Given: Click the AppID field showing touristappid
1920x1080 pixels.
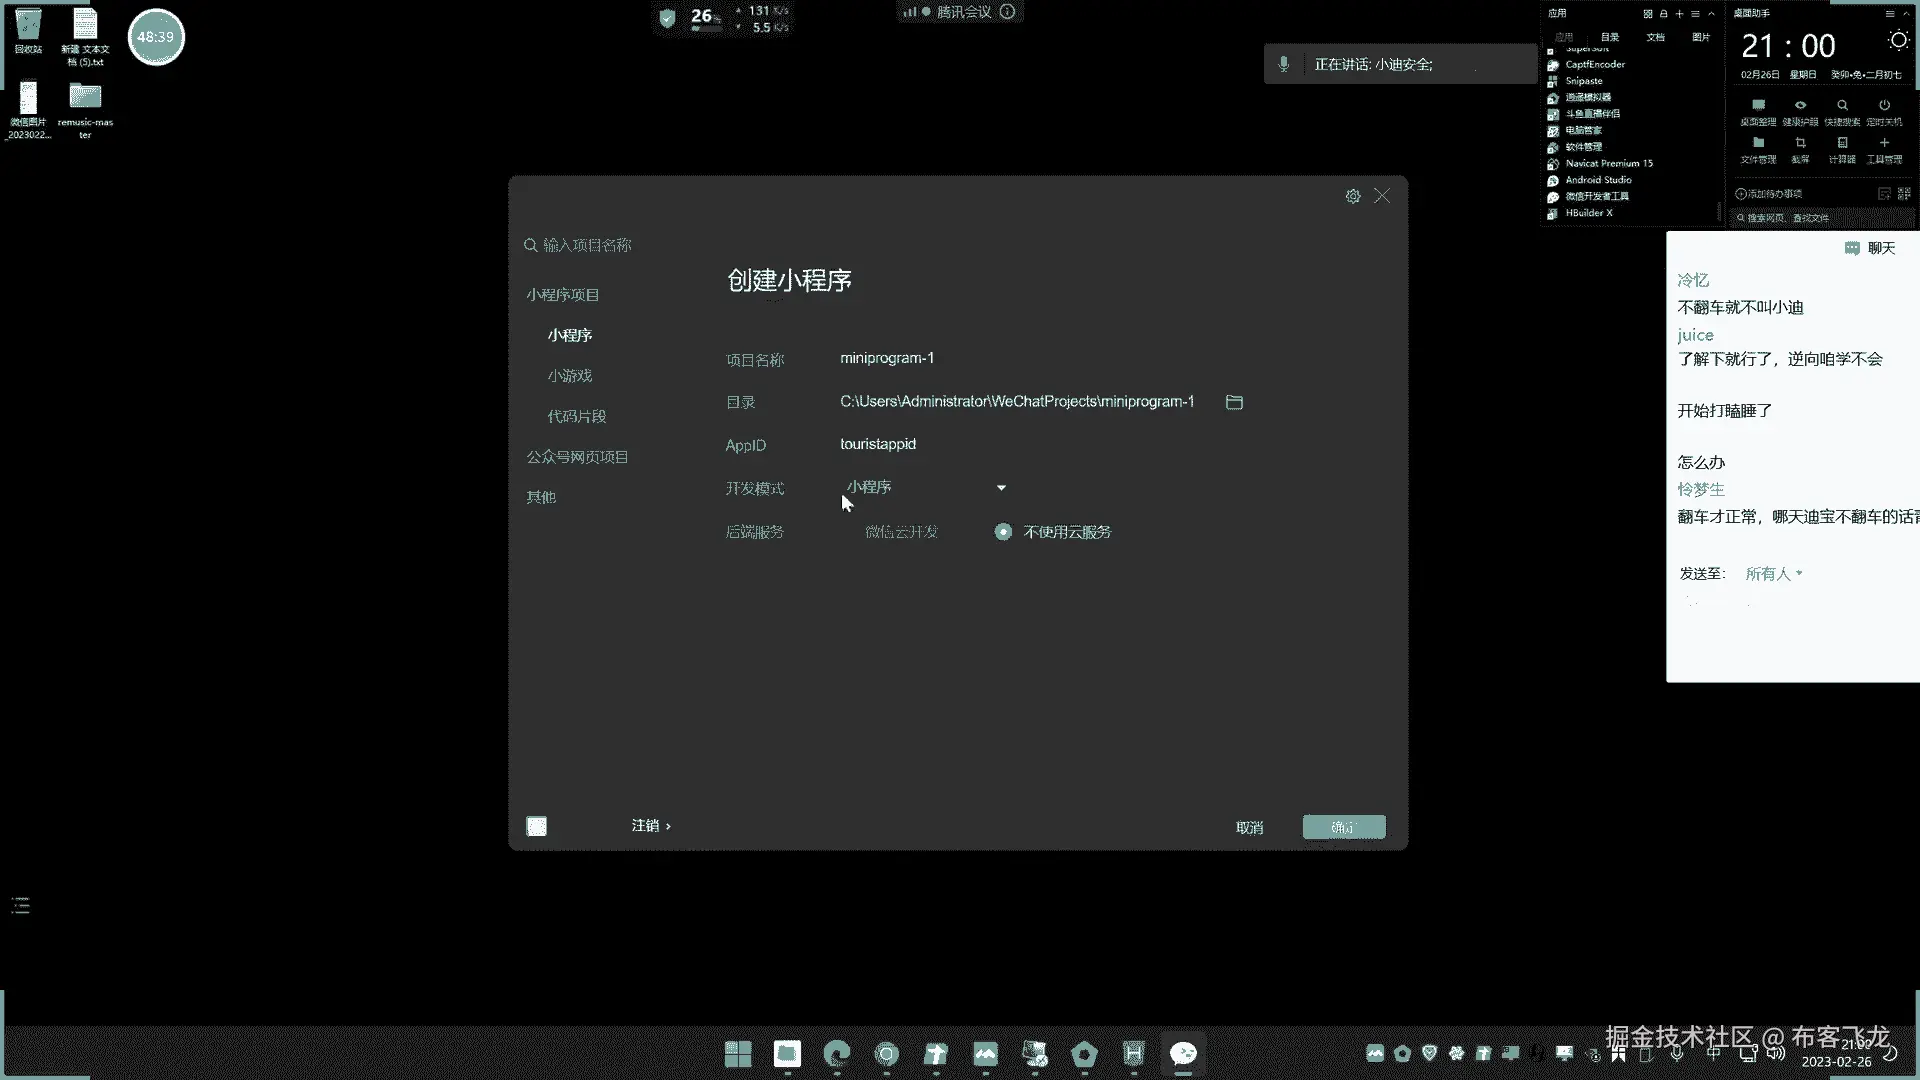Looking at the screenshot, I should point(877,444).
